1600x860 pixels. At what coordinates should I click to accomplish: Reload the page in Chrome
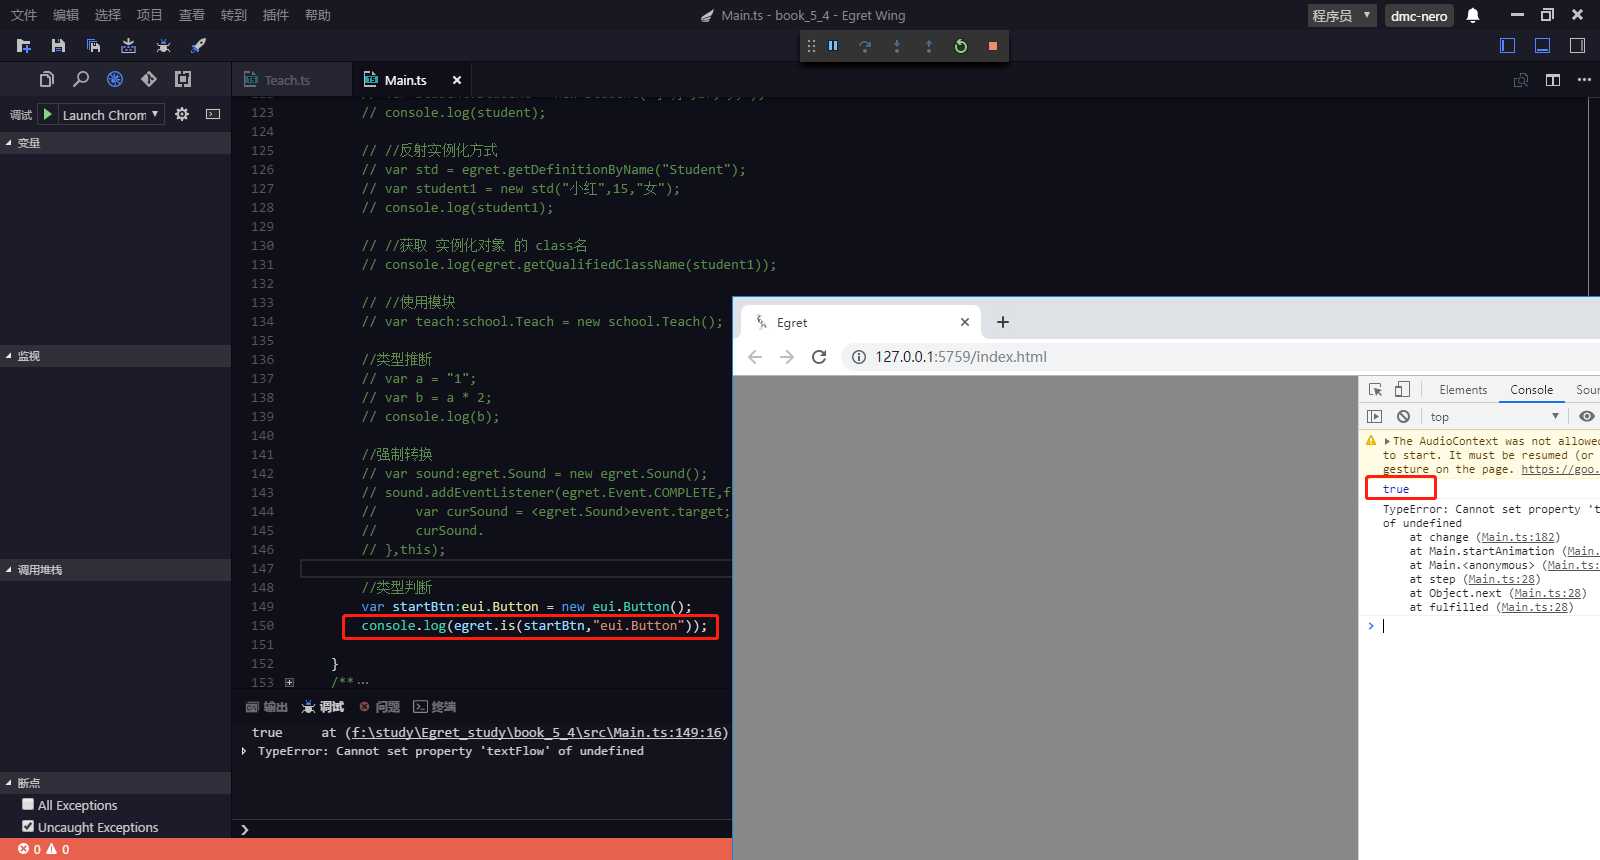point(819,357)
